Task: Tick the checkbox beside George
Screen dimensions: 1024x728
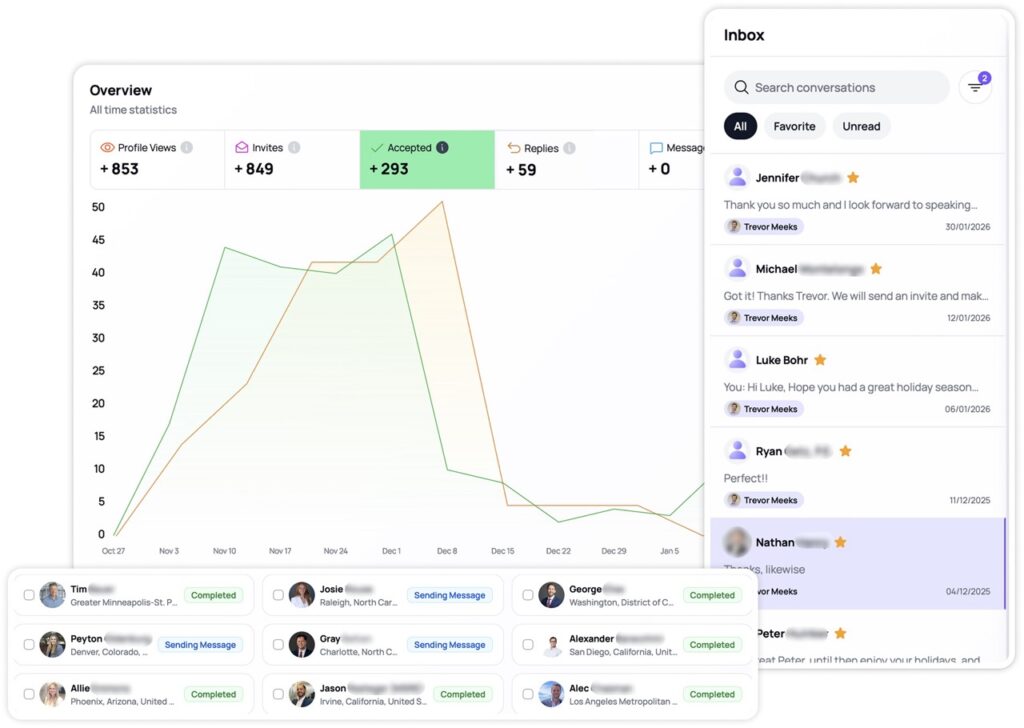Action: [x=527, y=595]
